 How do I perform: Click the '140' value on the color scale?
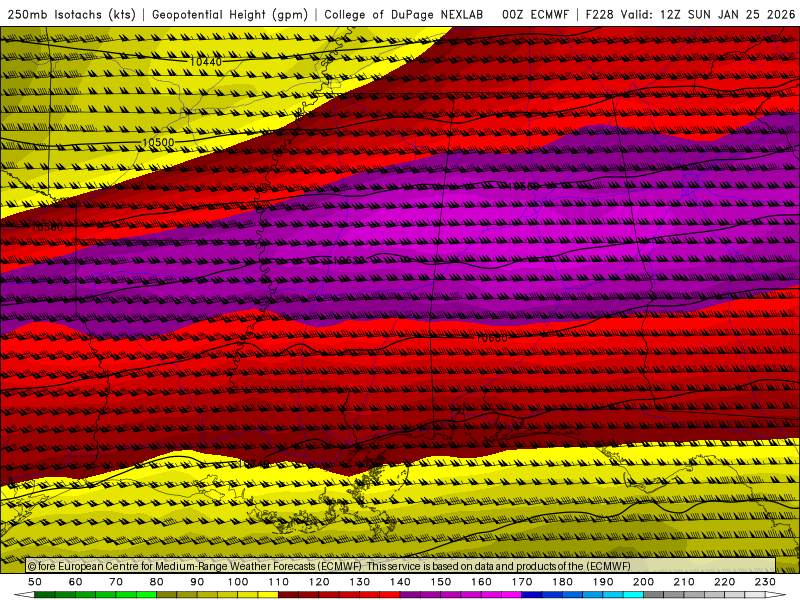click(x=400, y=582)
